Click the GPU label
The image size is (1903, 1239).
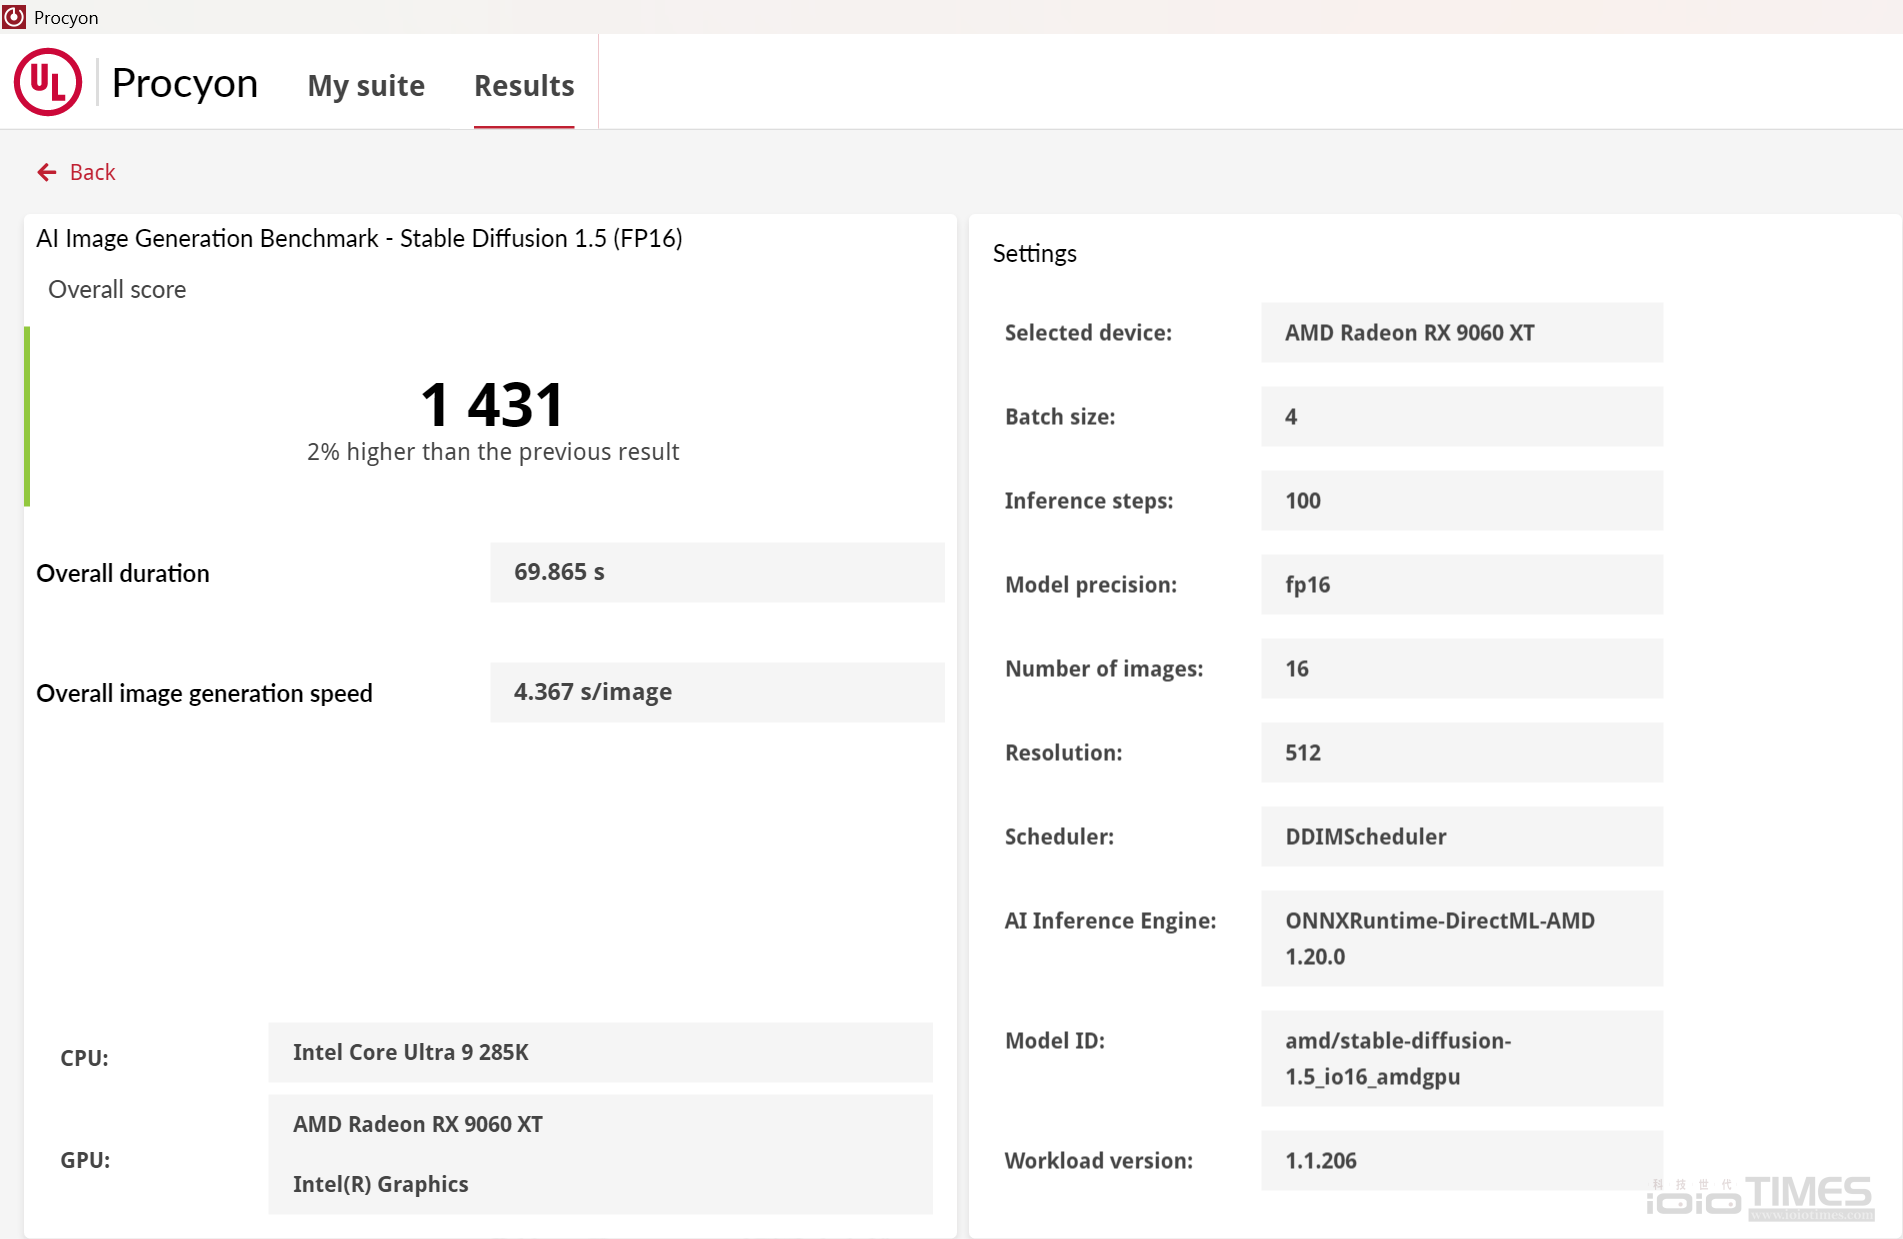click(85, 1160)
